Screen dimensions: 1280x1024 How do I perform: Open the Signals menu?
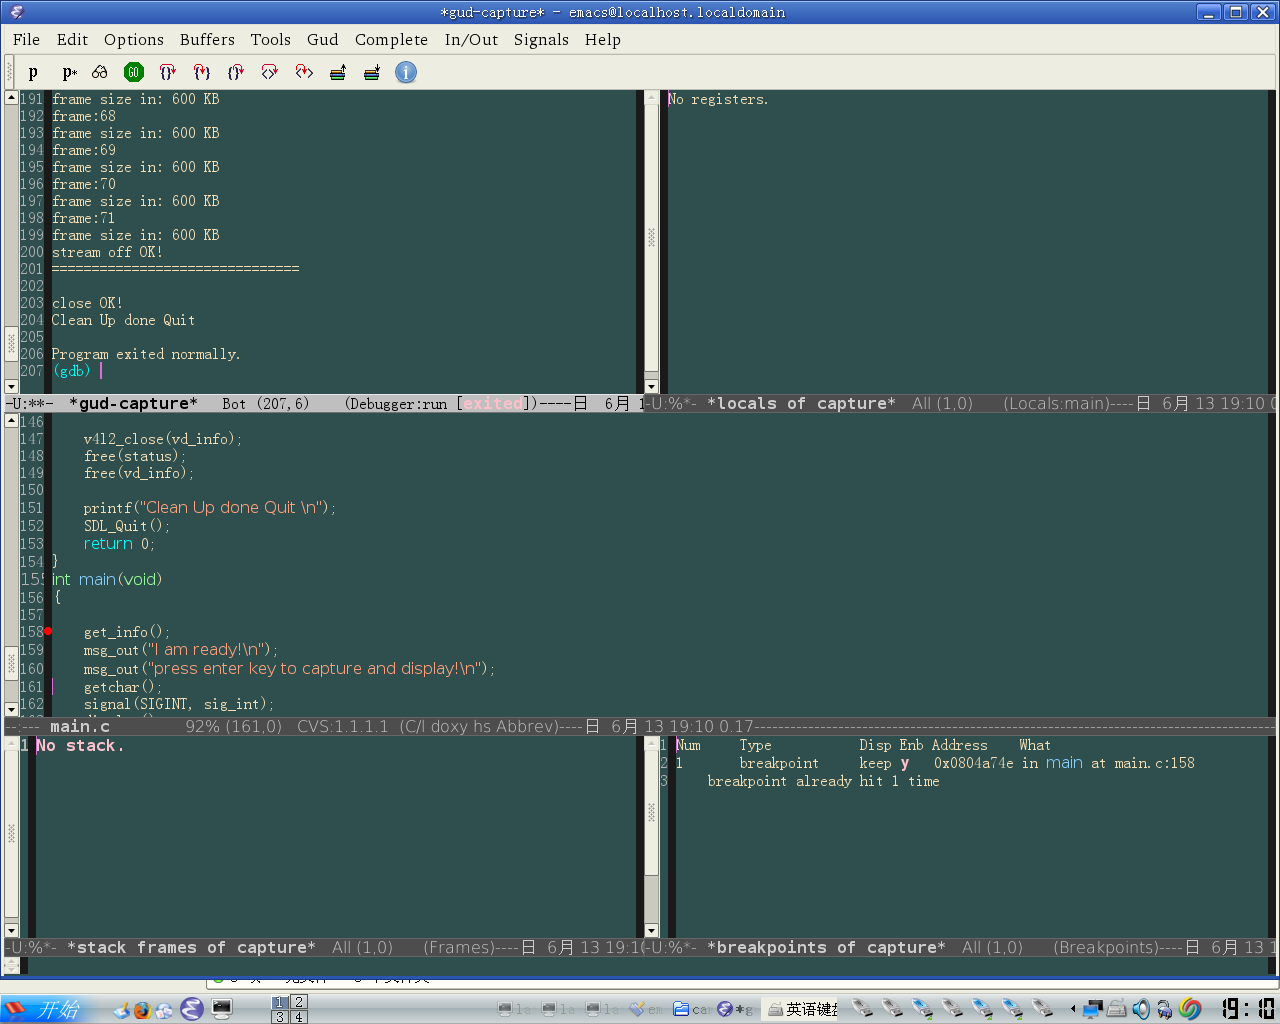point(541,39)
